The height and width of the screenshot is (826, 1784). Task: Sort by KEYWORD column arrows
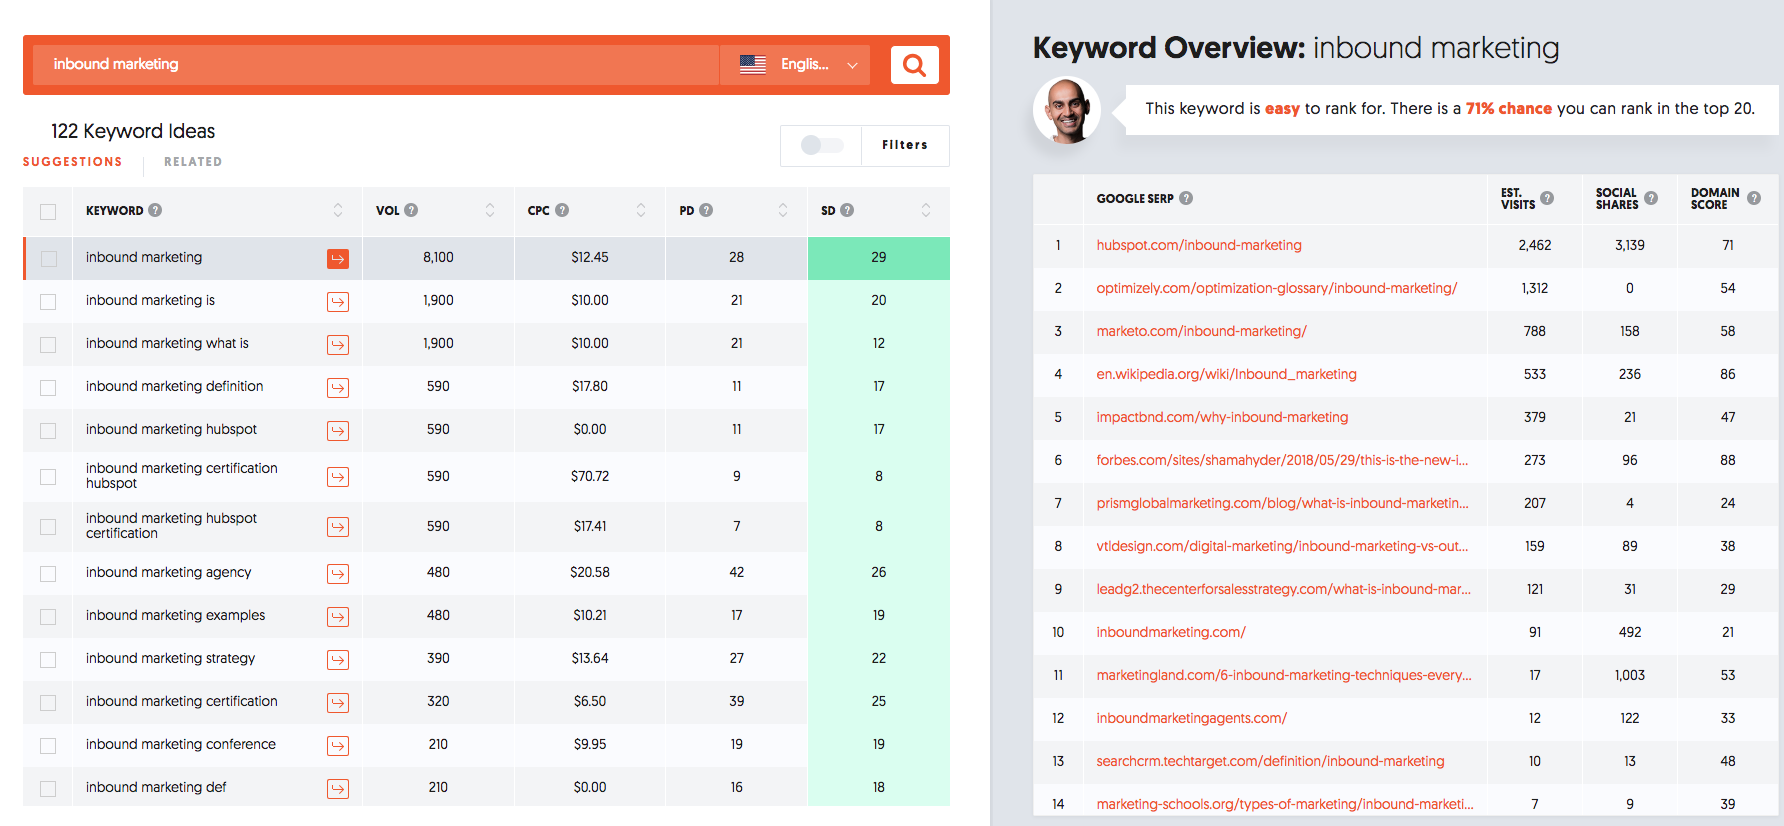(338, 210)
